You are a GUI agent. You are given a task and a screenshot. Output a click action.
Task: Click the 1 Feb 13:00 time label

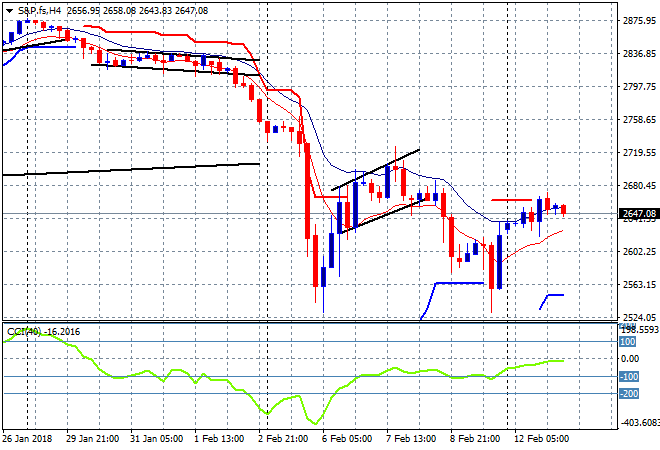(219, 439)
